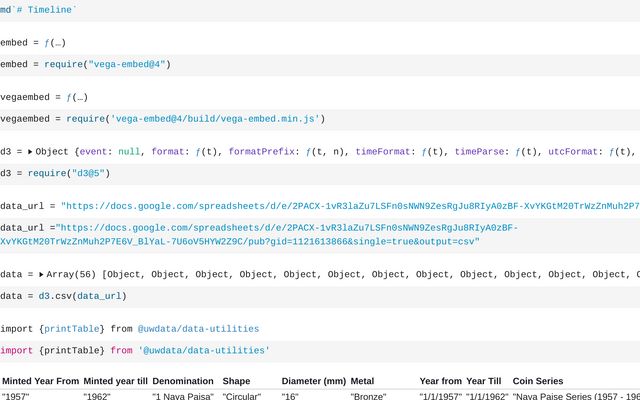640x400 pixels.
Task: Click the import printTable code cell
Action: click(x=135, y=351)
